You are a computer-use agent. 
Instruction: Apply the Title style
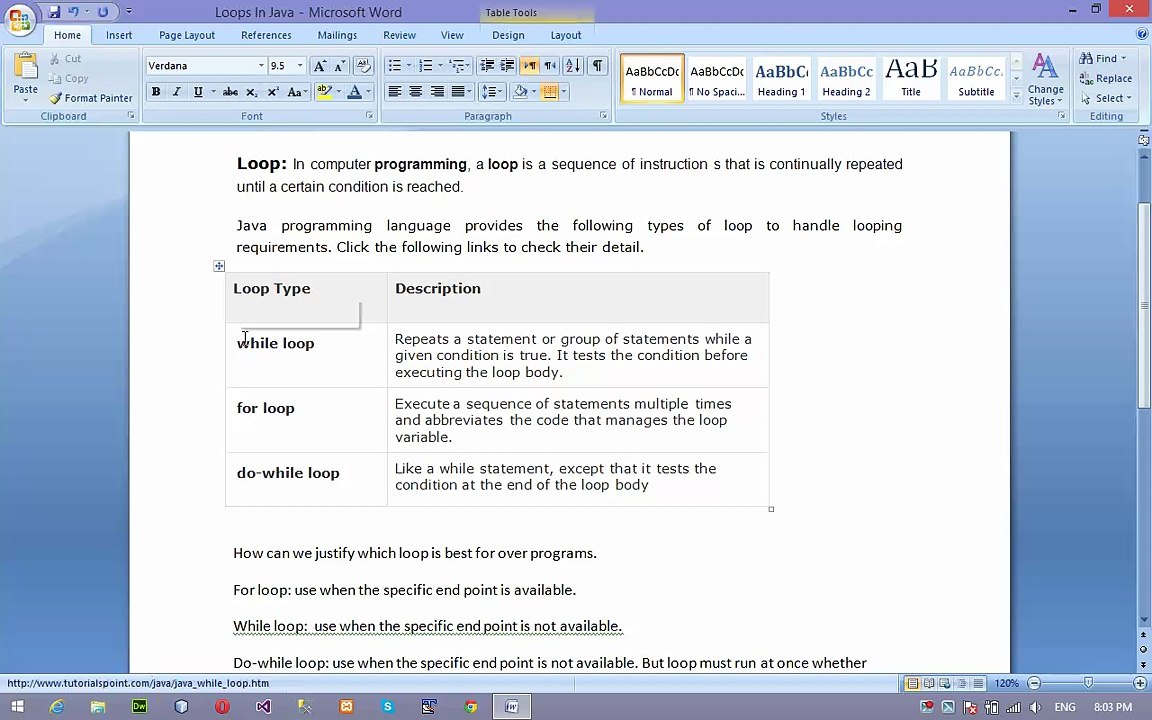911,78
